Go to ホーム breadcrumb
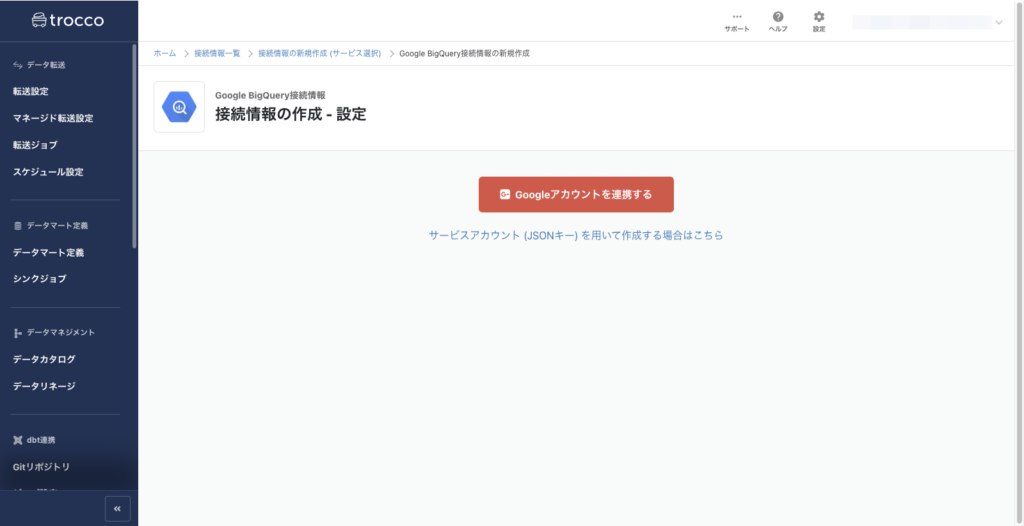 tap(164, 53)
